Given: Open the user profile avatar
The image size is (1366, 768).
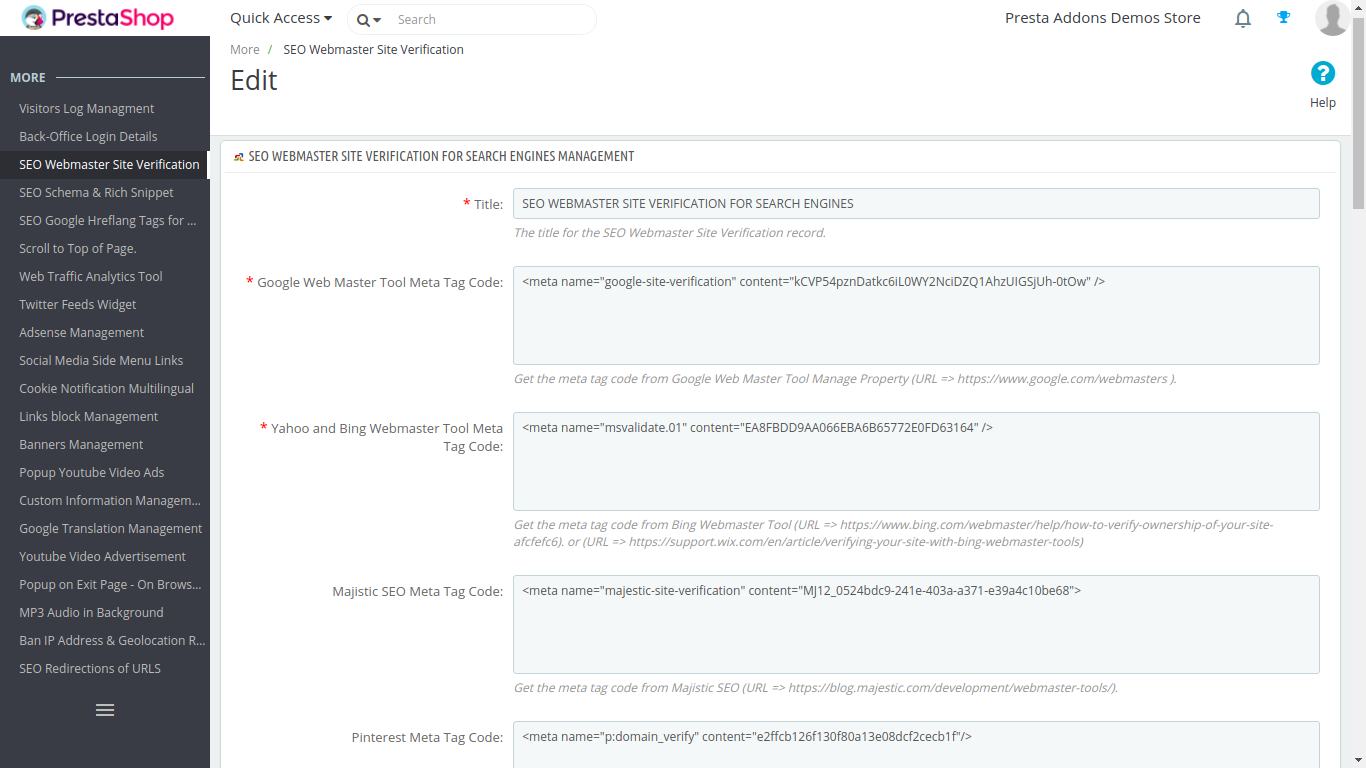Looking at the screenshot, I should pos(1332,18).
